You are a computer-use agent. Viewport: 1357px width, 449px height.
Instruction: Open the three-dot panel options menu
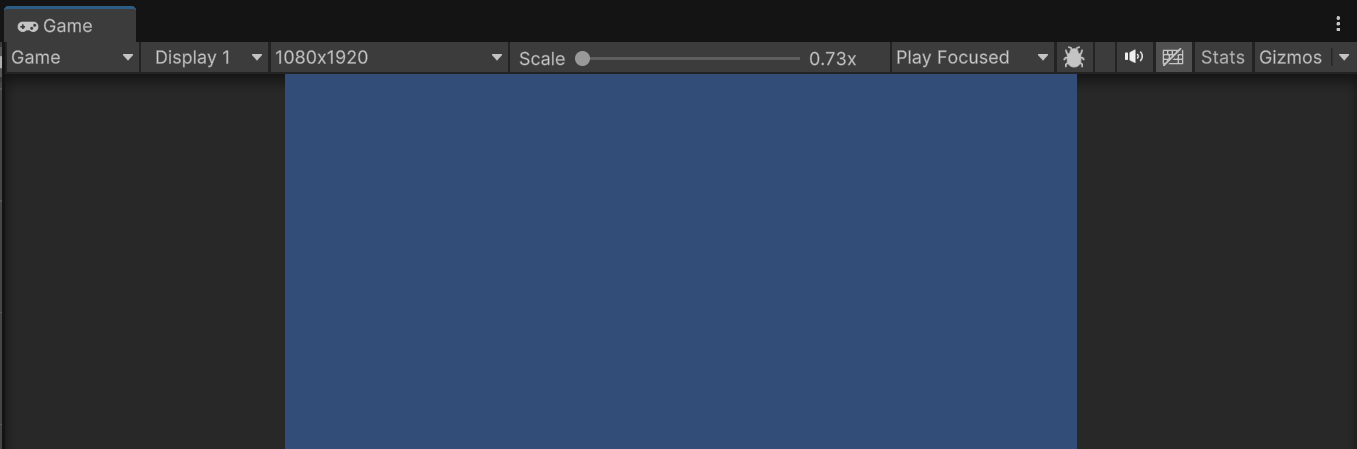(x=1338, y=24)
